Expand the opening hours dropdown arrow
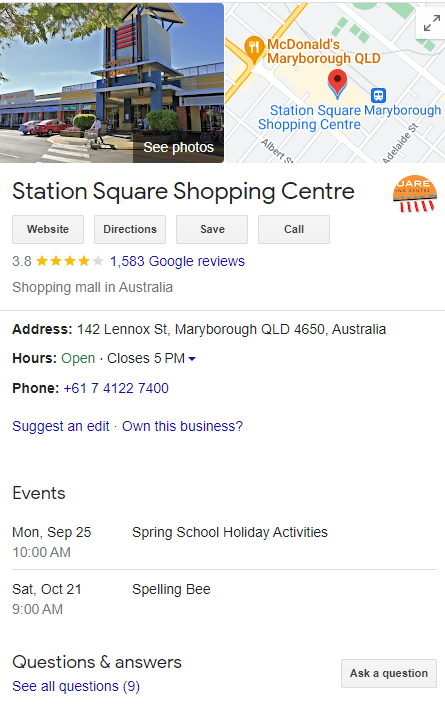This screenshot has height=705, width=445. 192,359
